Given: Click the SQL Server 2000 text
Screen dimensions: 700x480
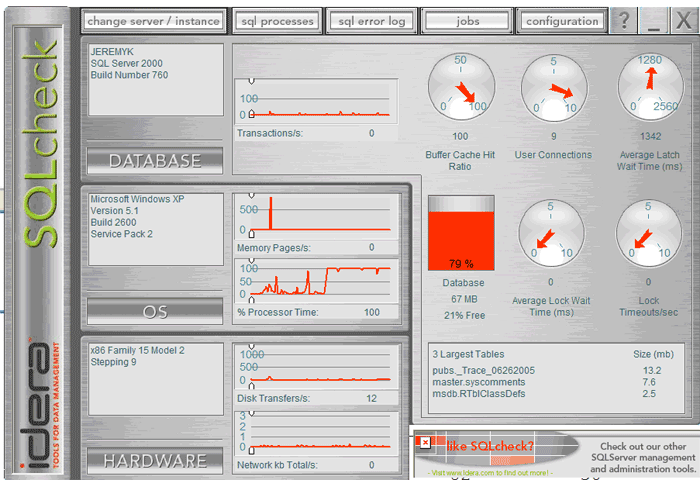Looking at the screenshot, I should pyautogui.click(x=126, y=63).
